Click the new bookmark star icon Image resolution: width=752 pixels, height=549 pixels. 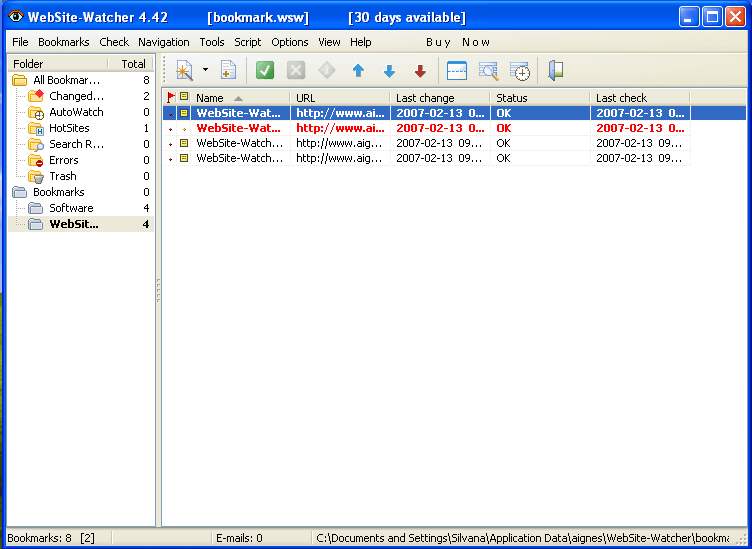184,70
